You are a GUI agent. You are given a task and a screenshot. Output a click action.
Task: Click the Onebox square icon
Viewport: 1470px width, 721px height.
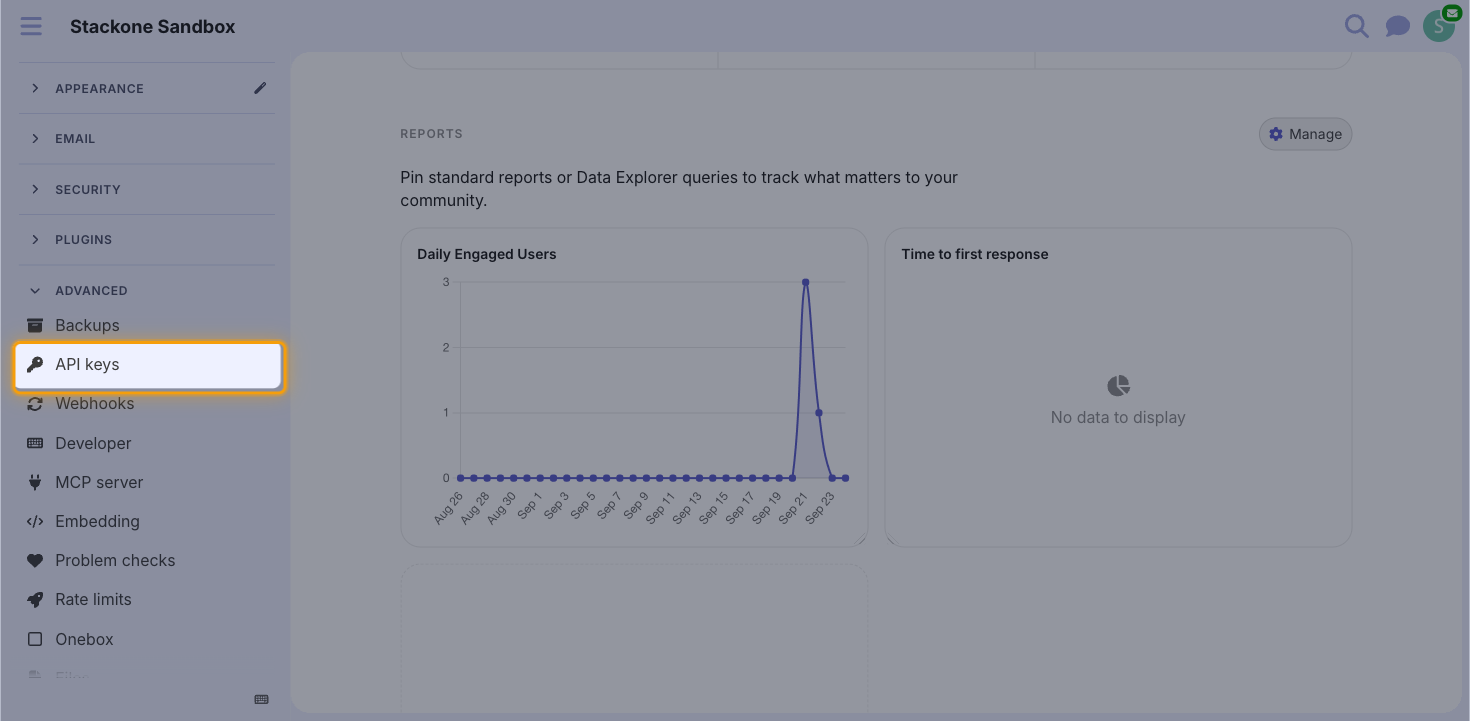tap(35, 639)
